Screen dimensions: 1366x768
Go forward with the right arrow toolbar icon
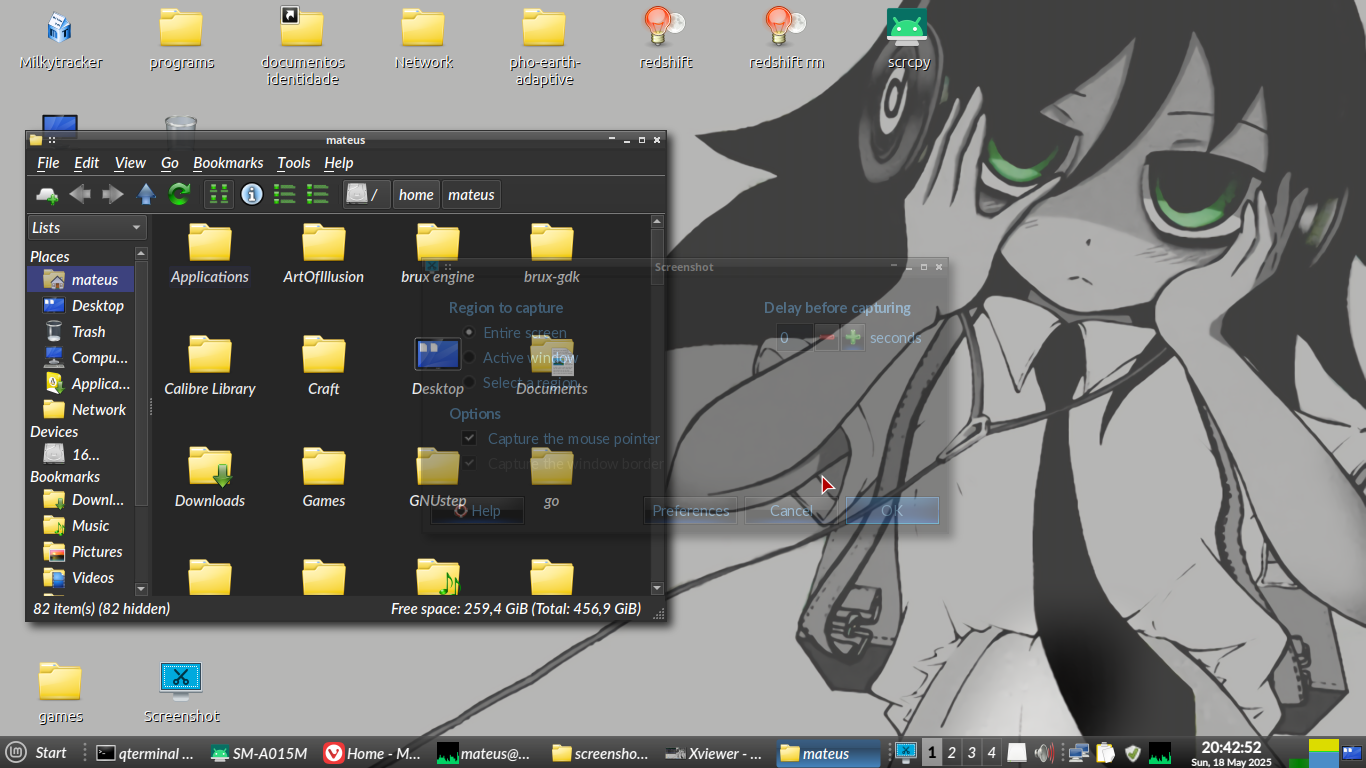113,194
